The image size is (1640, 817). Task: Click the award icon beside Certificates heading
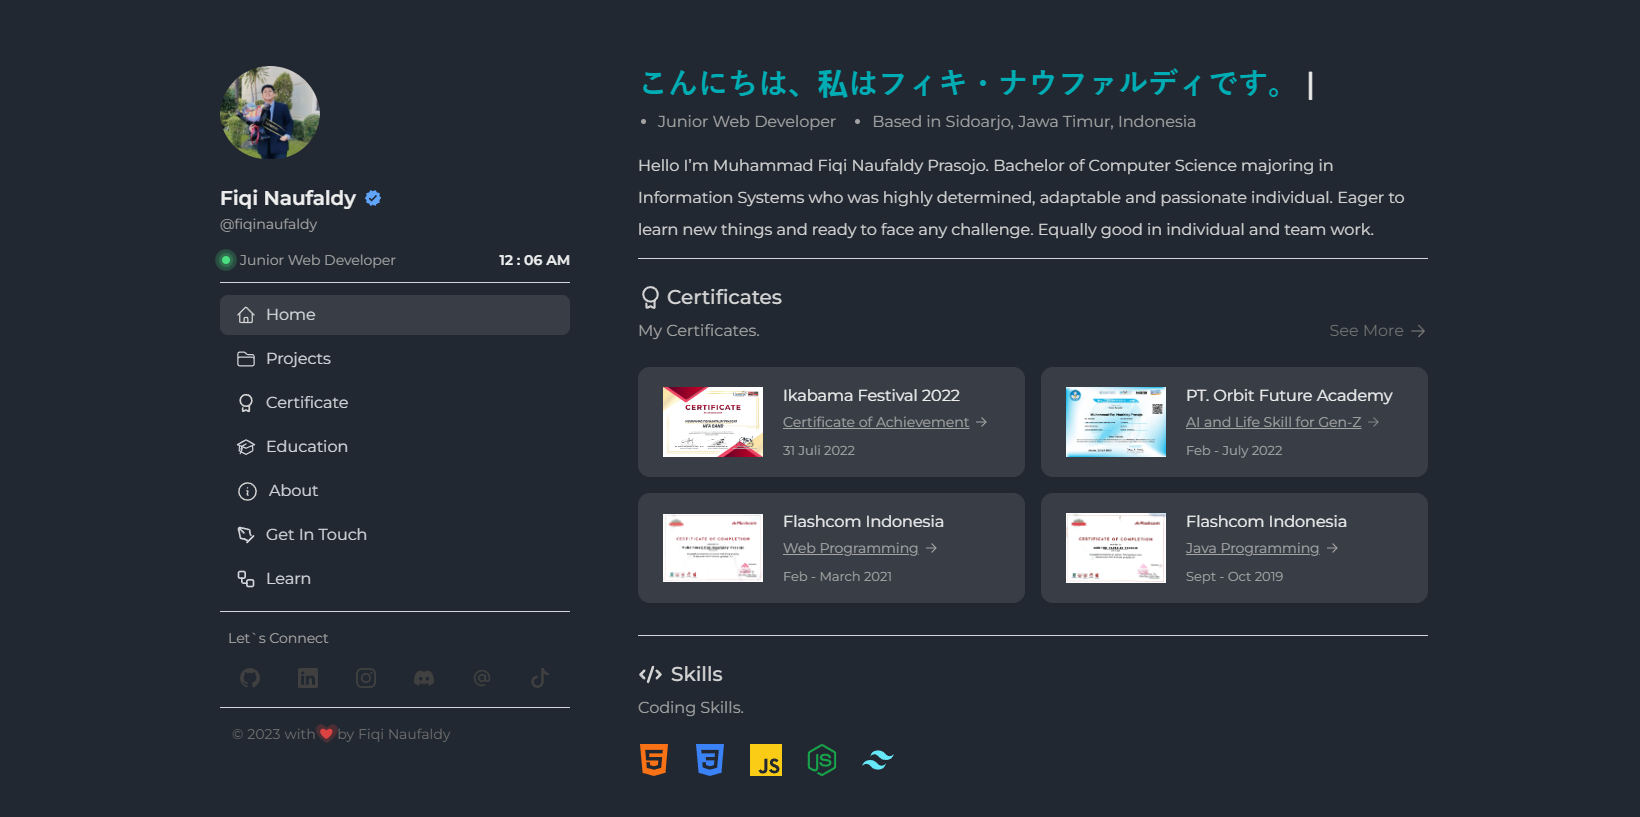(x=650, y=298)
